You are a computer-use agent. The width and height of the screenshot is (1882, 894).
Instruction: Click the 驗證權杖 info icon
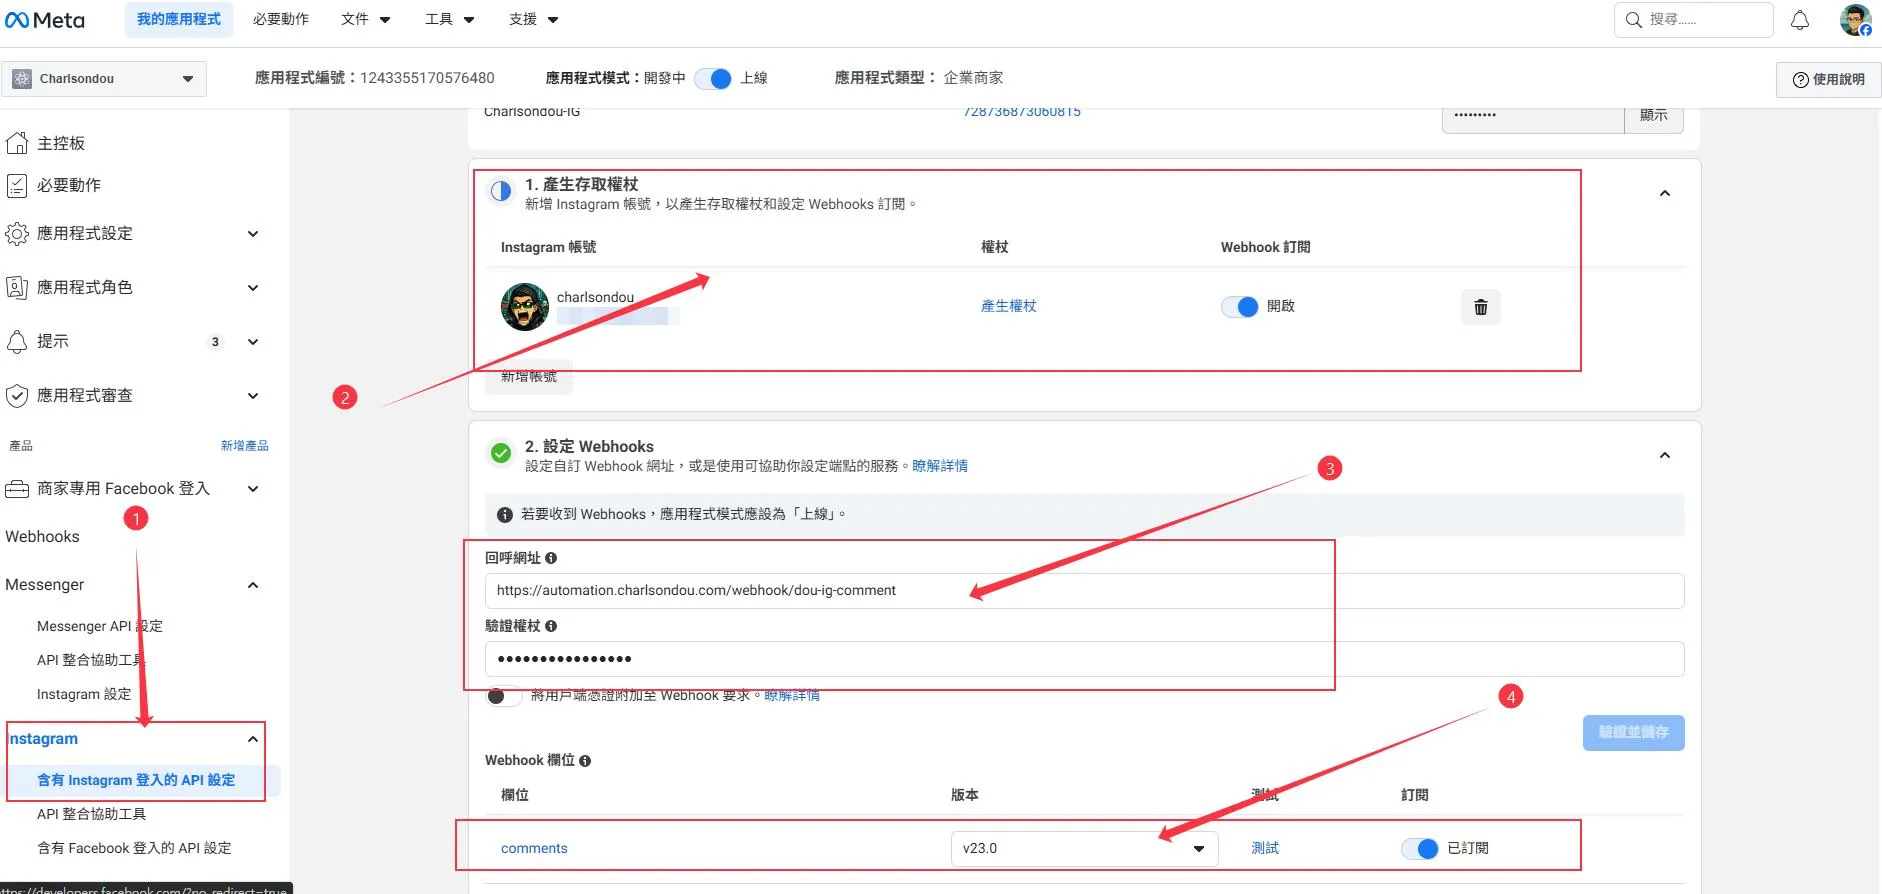click(551, 626)
